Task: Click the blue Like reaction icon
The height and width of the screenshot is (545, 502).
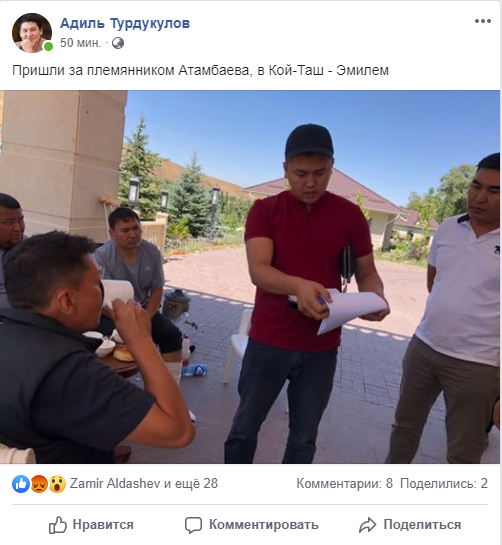Action: (x=21, y=483)
